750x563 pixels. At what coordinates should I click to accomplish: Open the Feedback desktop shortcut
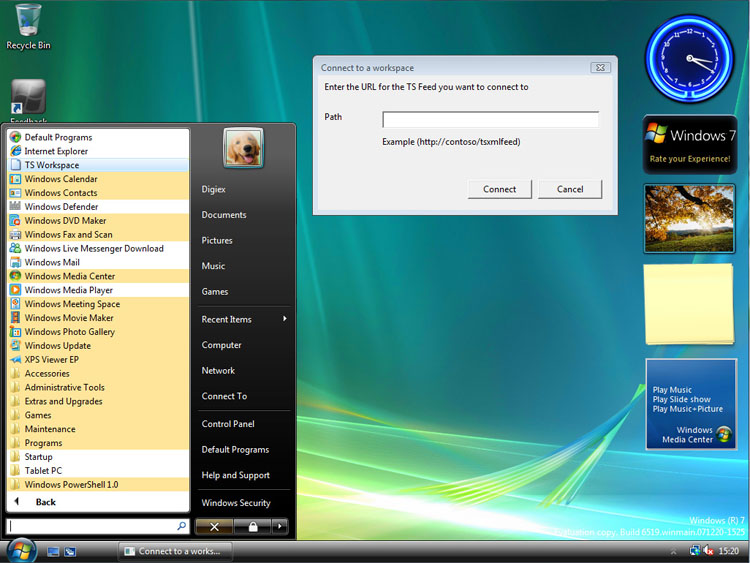point(28,100)
